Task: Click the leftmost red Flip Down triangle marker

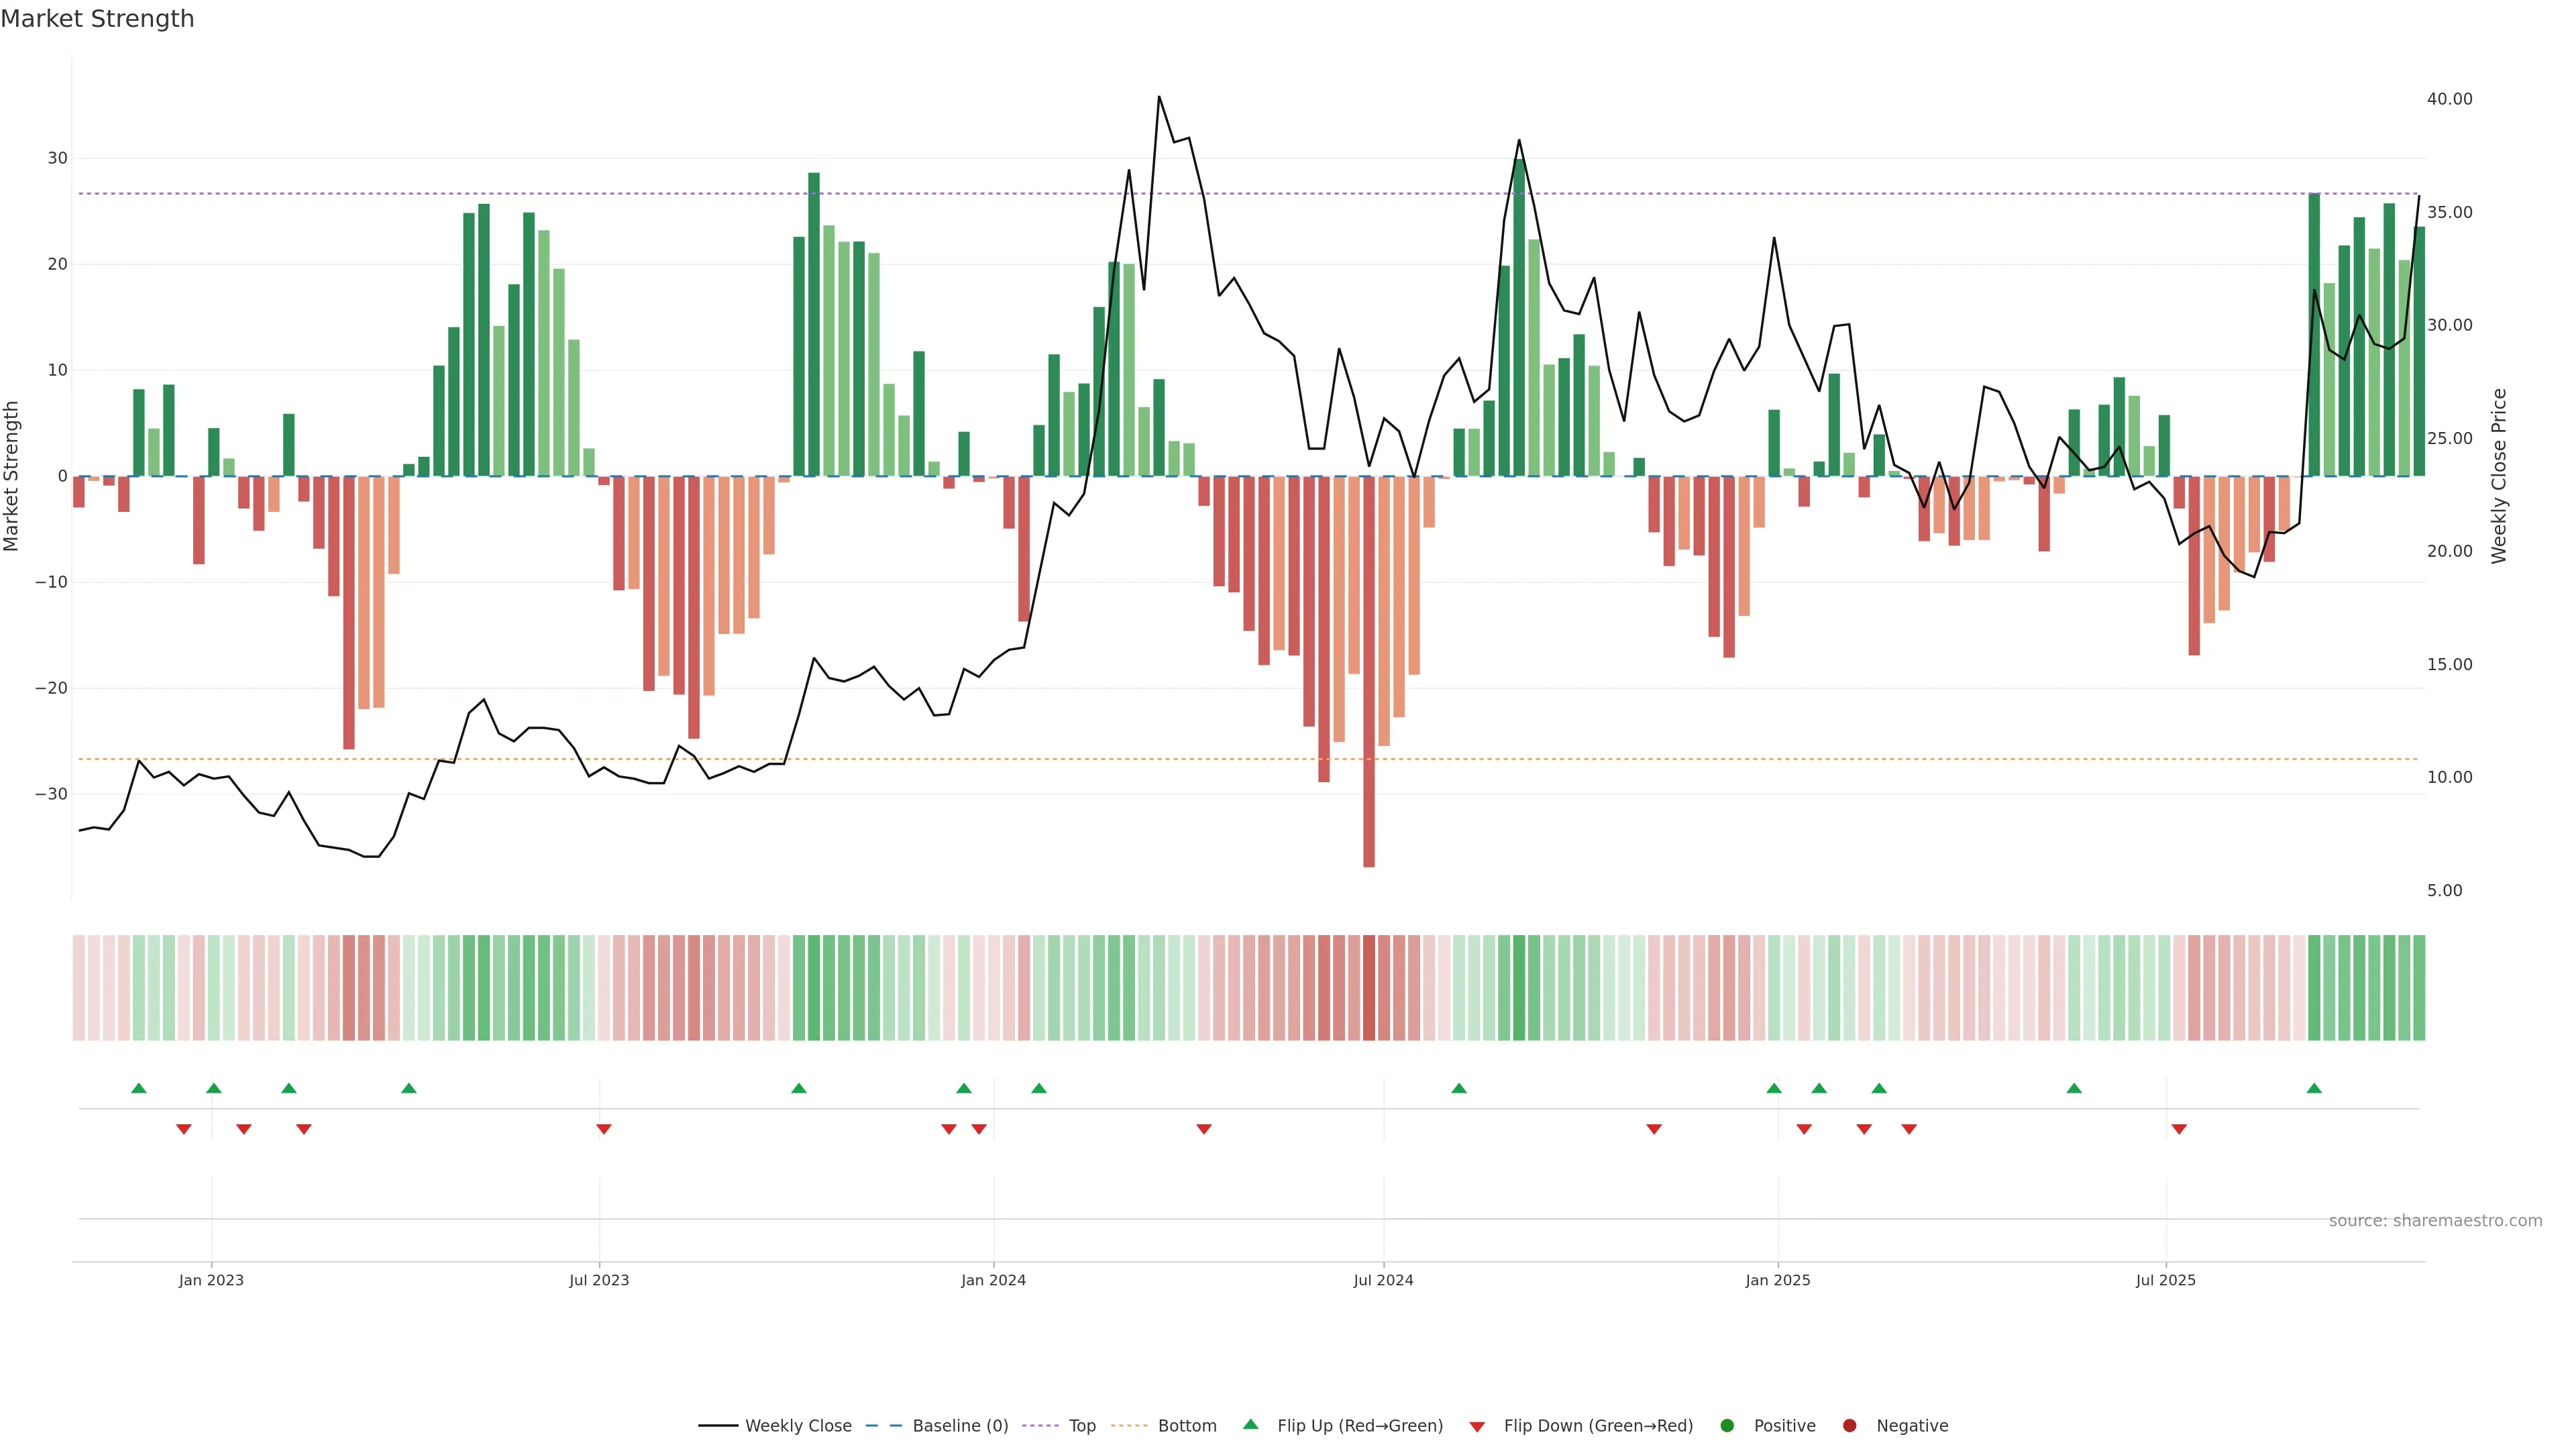Action: pyautogui.click(x=184, y=1129)
